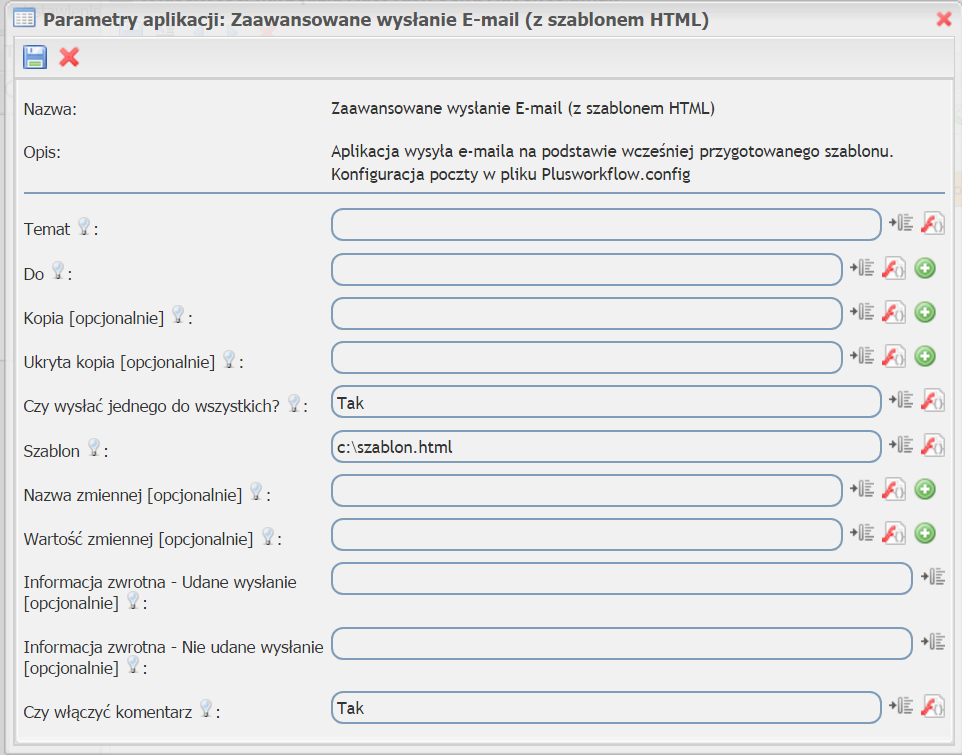Open variable list for Wartość zmiennej
Image resolution: width=962 pixels, height=755 pixels.
[x=862, y=533]
